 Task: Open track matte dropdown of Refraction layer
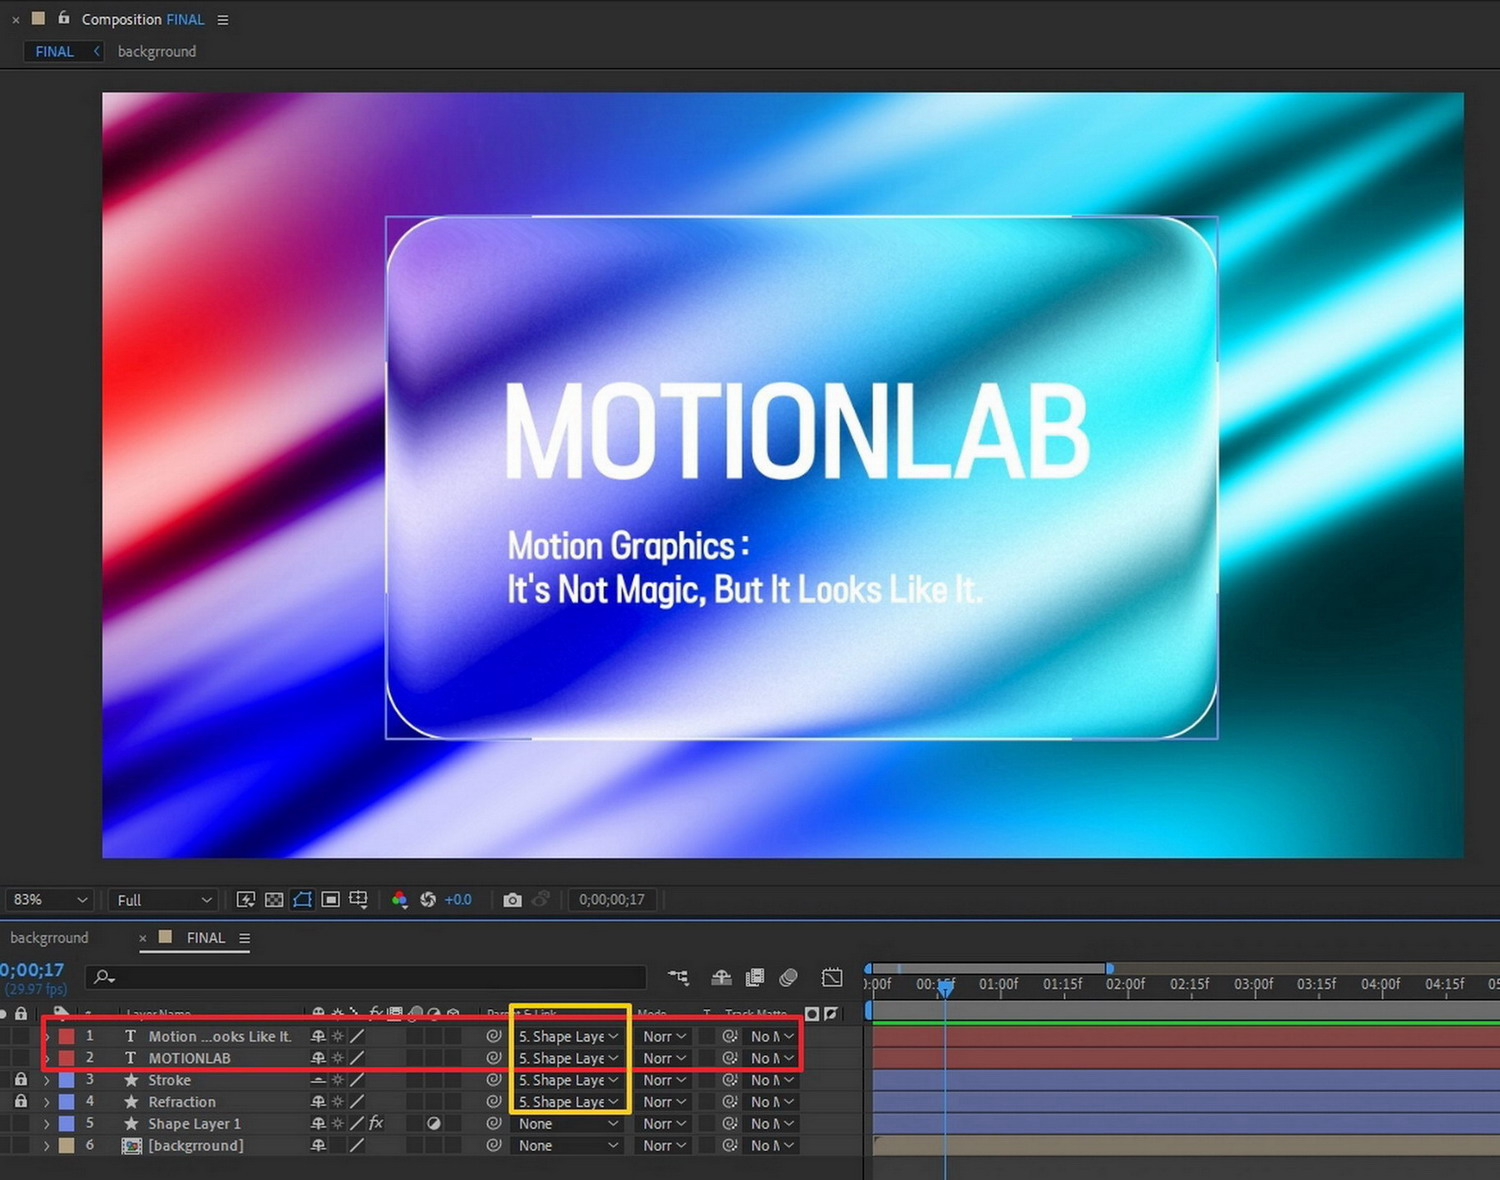(772, 1102)
